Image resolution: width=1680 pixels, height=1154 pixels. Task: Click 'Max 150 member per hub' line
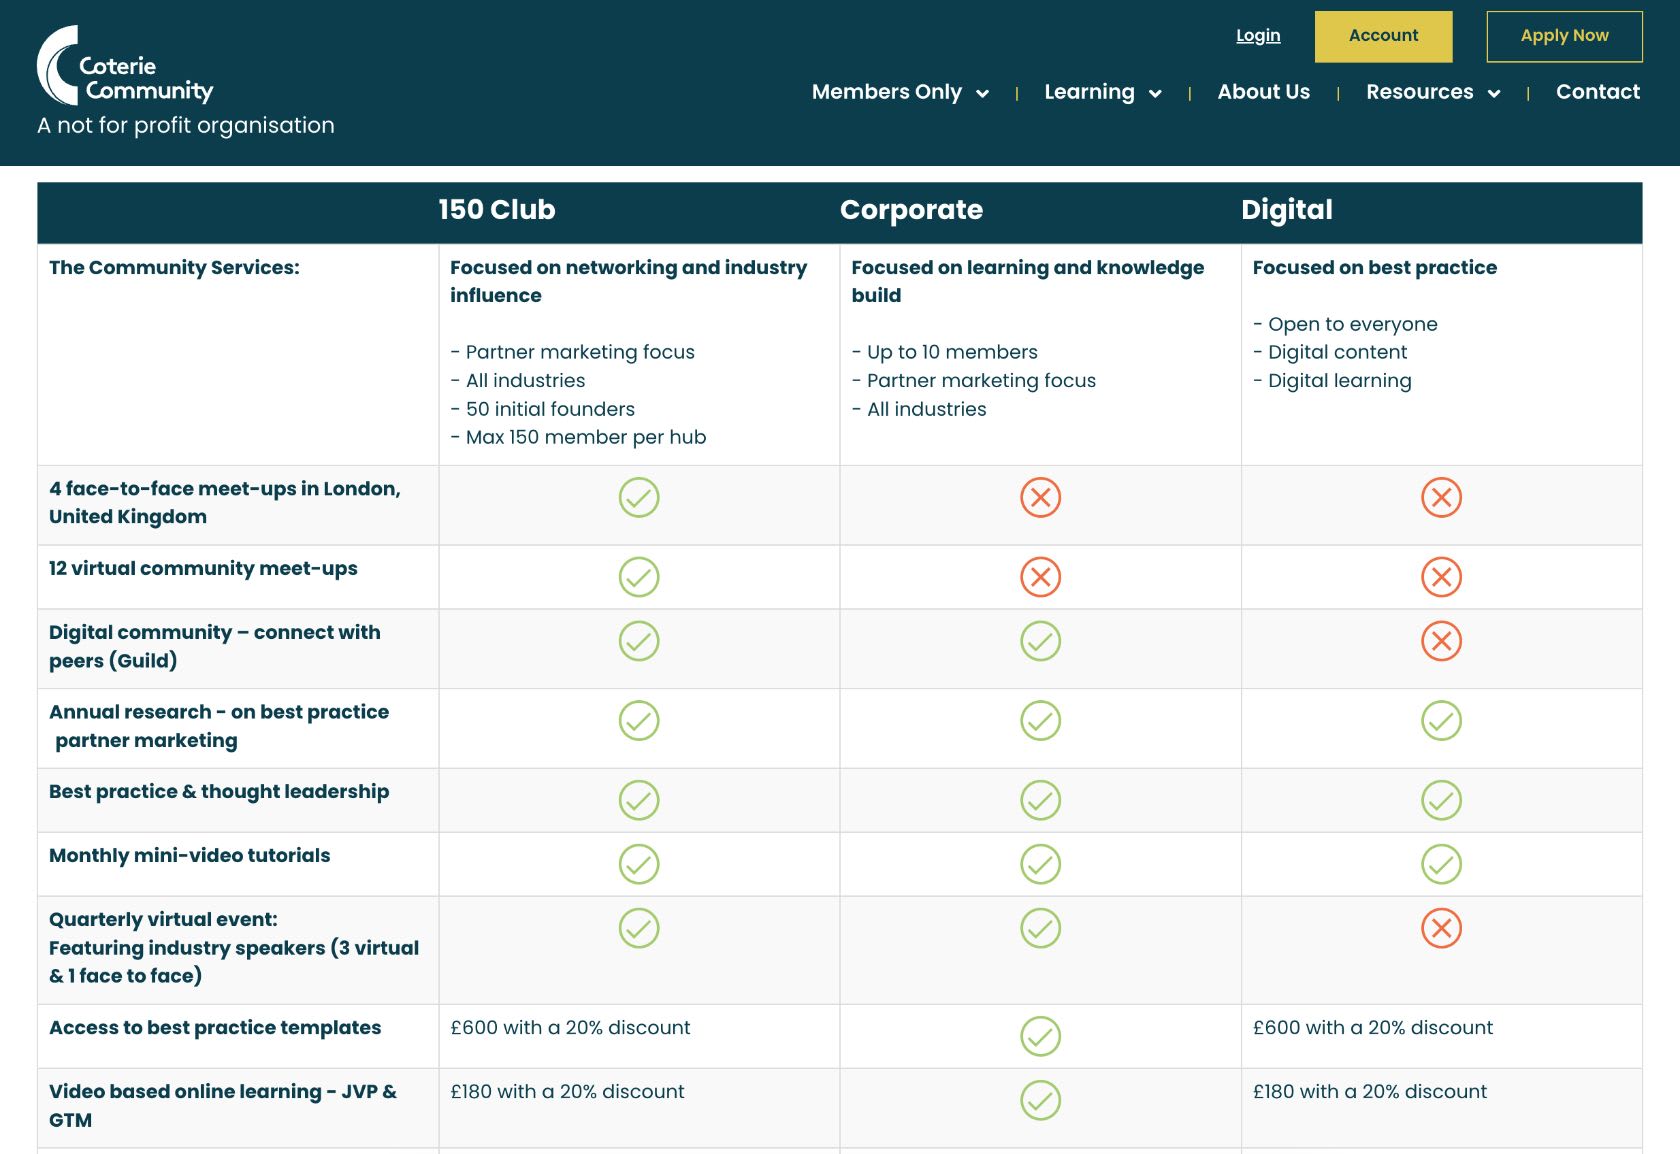(x=578, y=437)
